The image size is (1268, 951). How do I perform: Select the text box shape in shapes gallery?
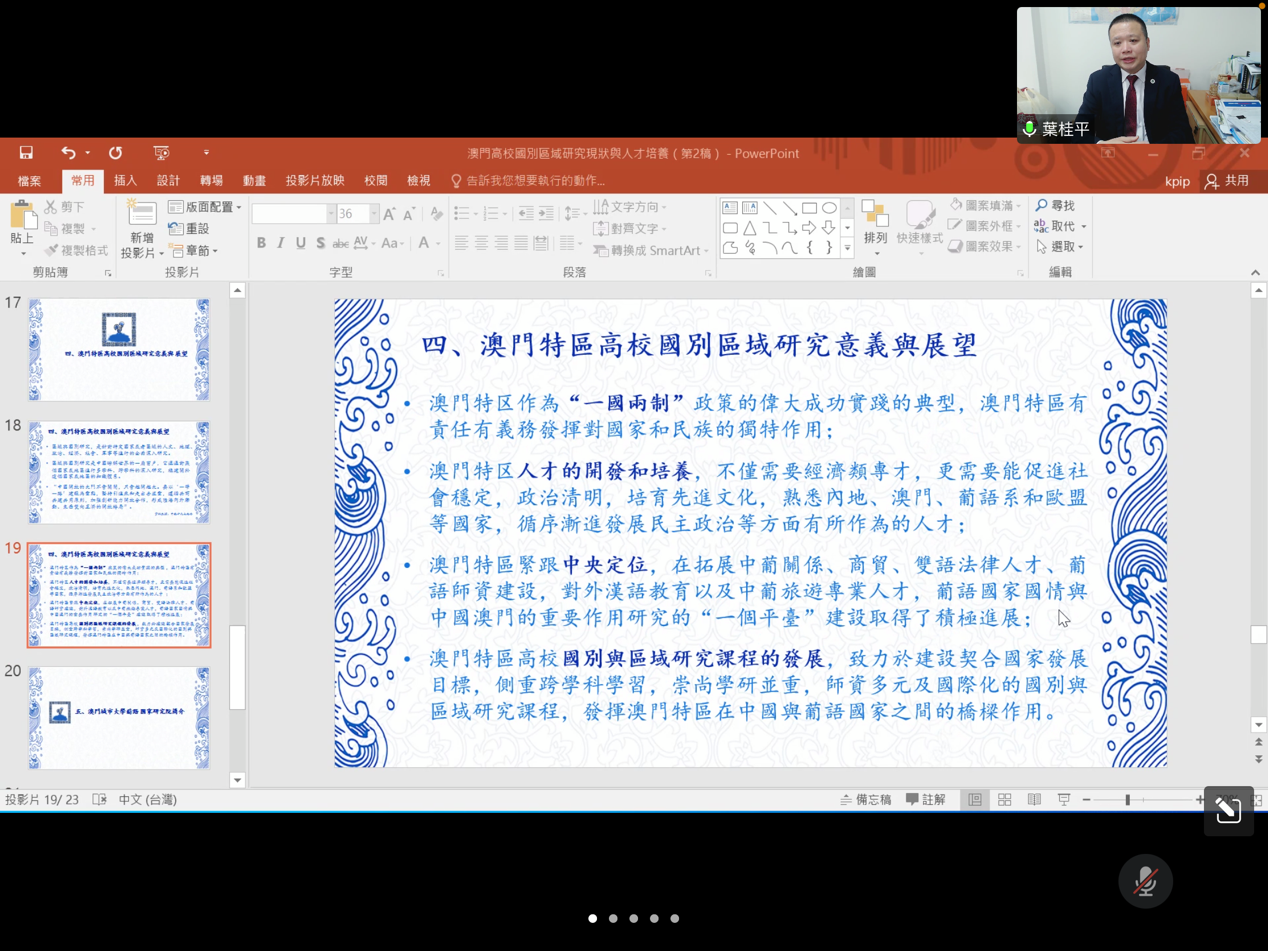coord(730,208)
